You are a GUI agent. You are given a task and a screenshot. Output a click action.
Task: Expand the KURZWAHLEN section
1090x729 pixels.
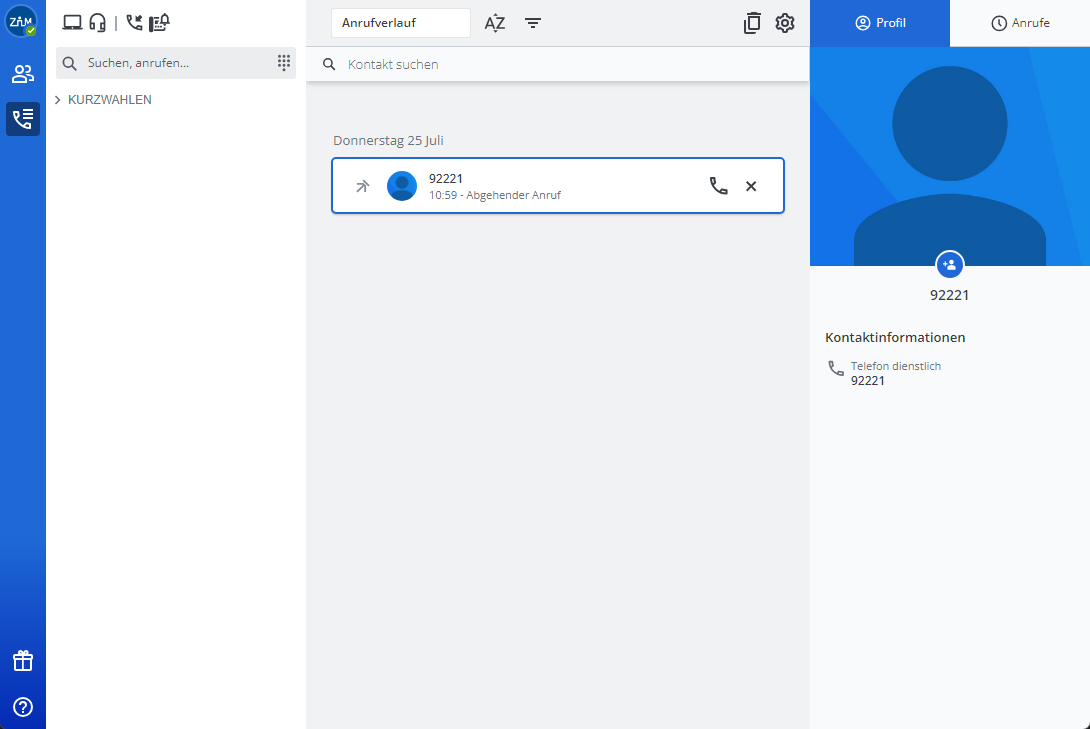(104, 100)
